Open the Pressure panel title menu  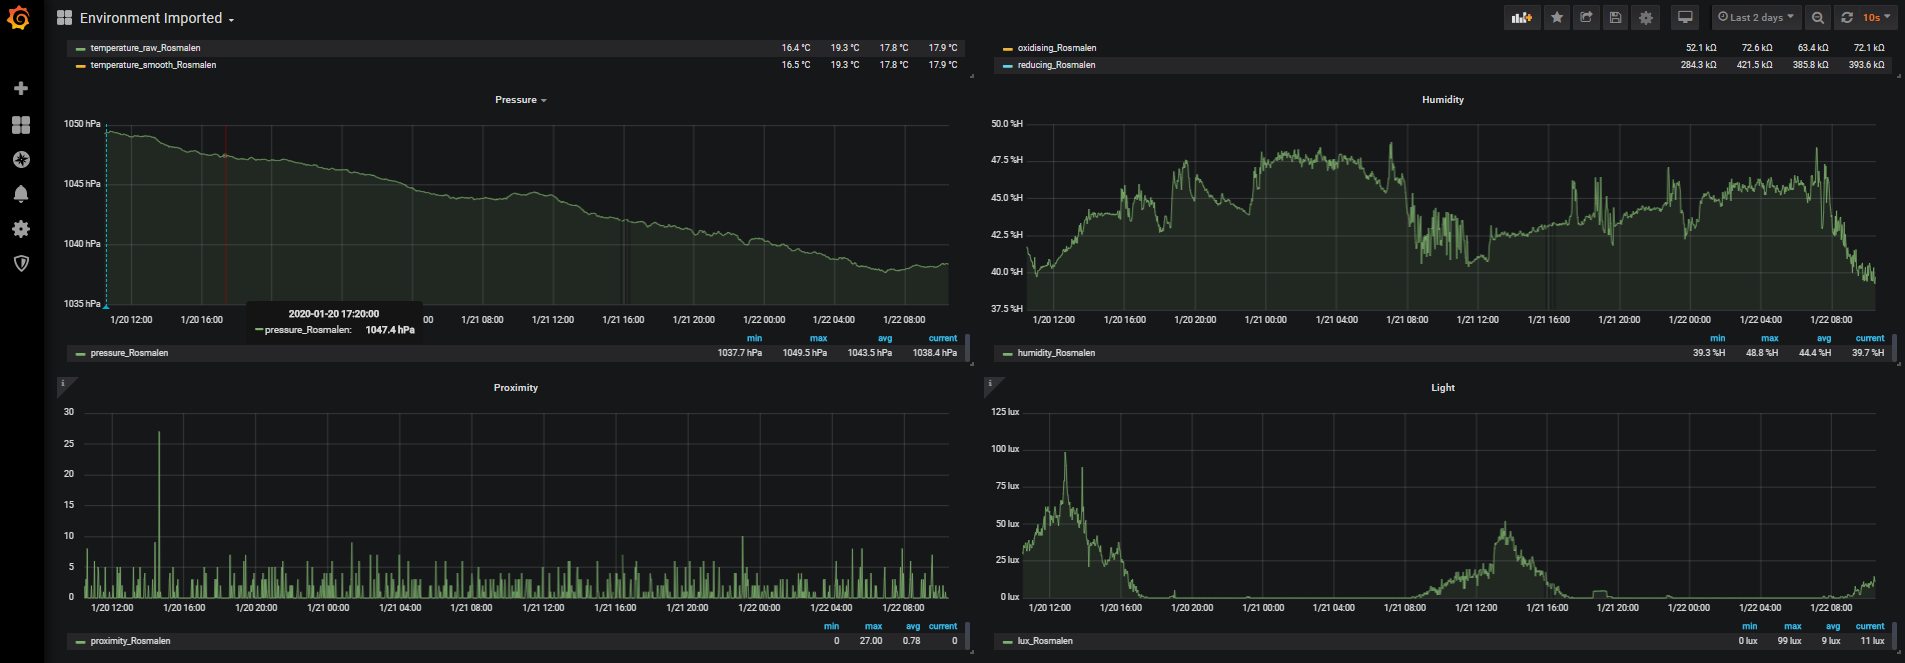(x=520, y=100)
